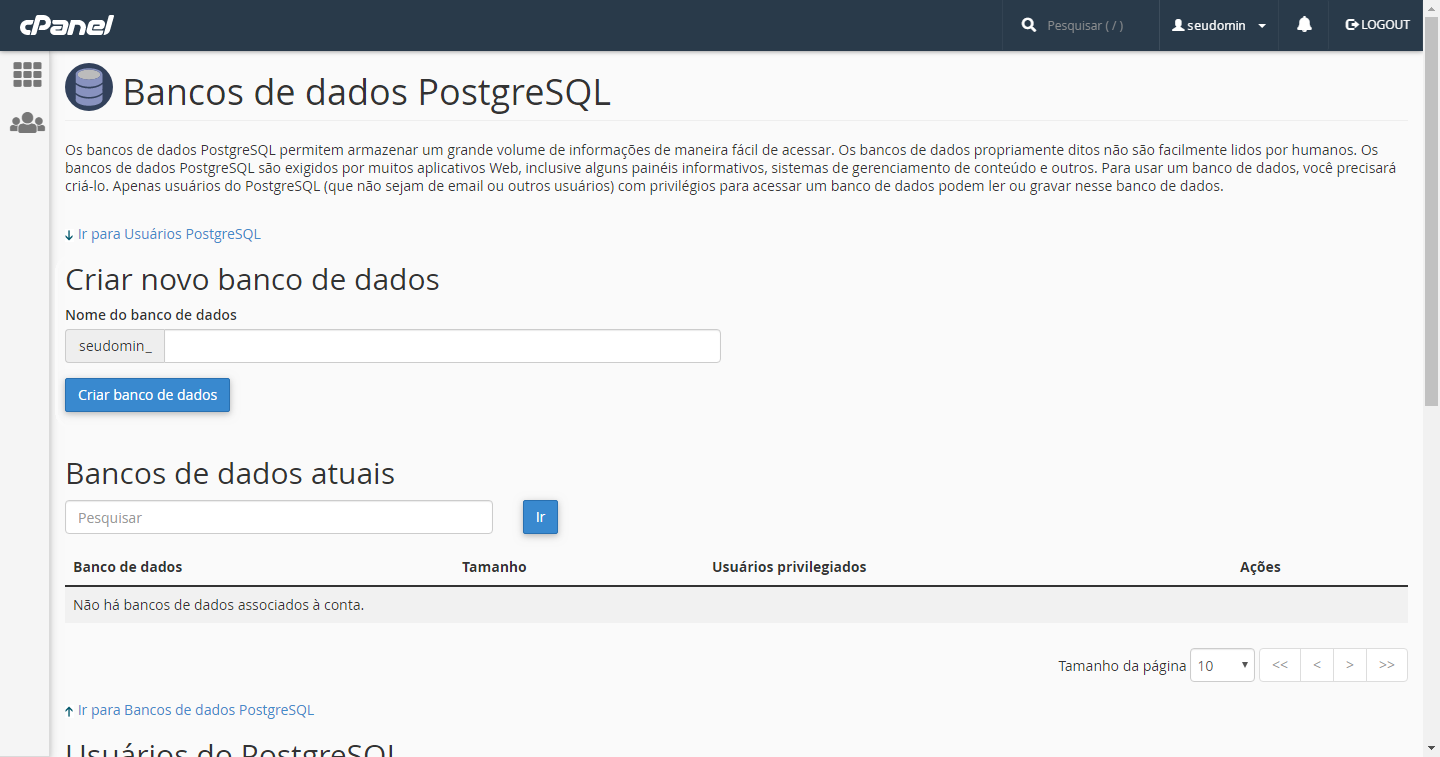Click the Ações column header
Viewport: 1440px width, 757px height.
pos(1260,567)
